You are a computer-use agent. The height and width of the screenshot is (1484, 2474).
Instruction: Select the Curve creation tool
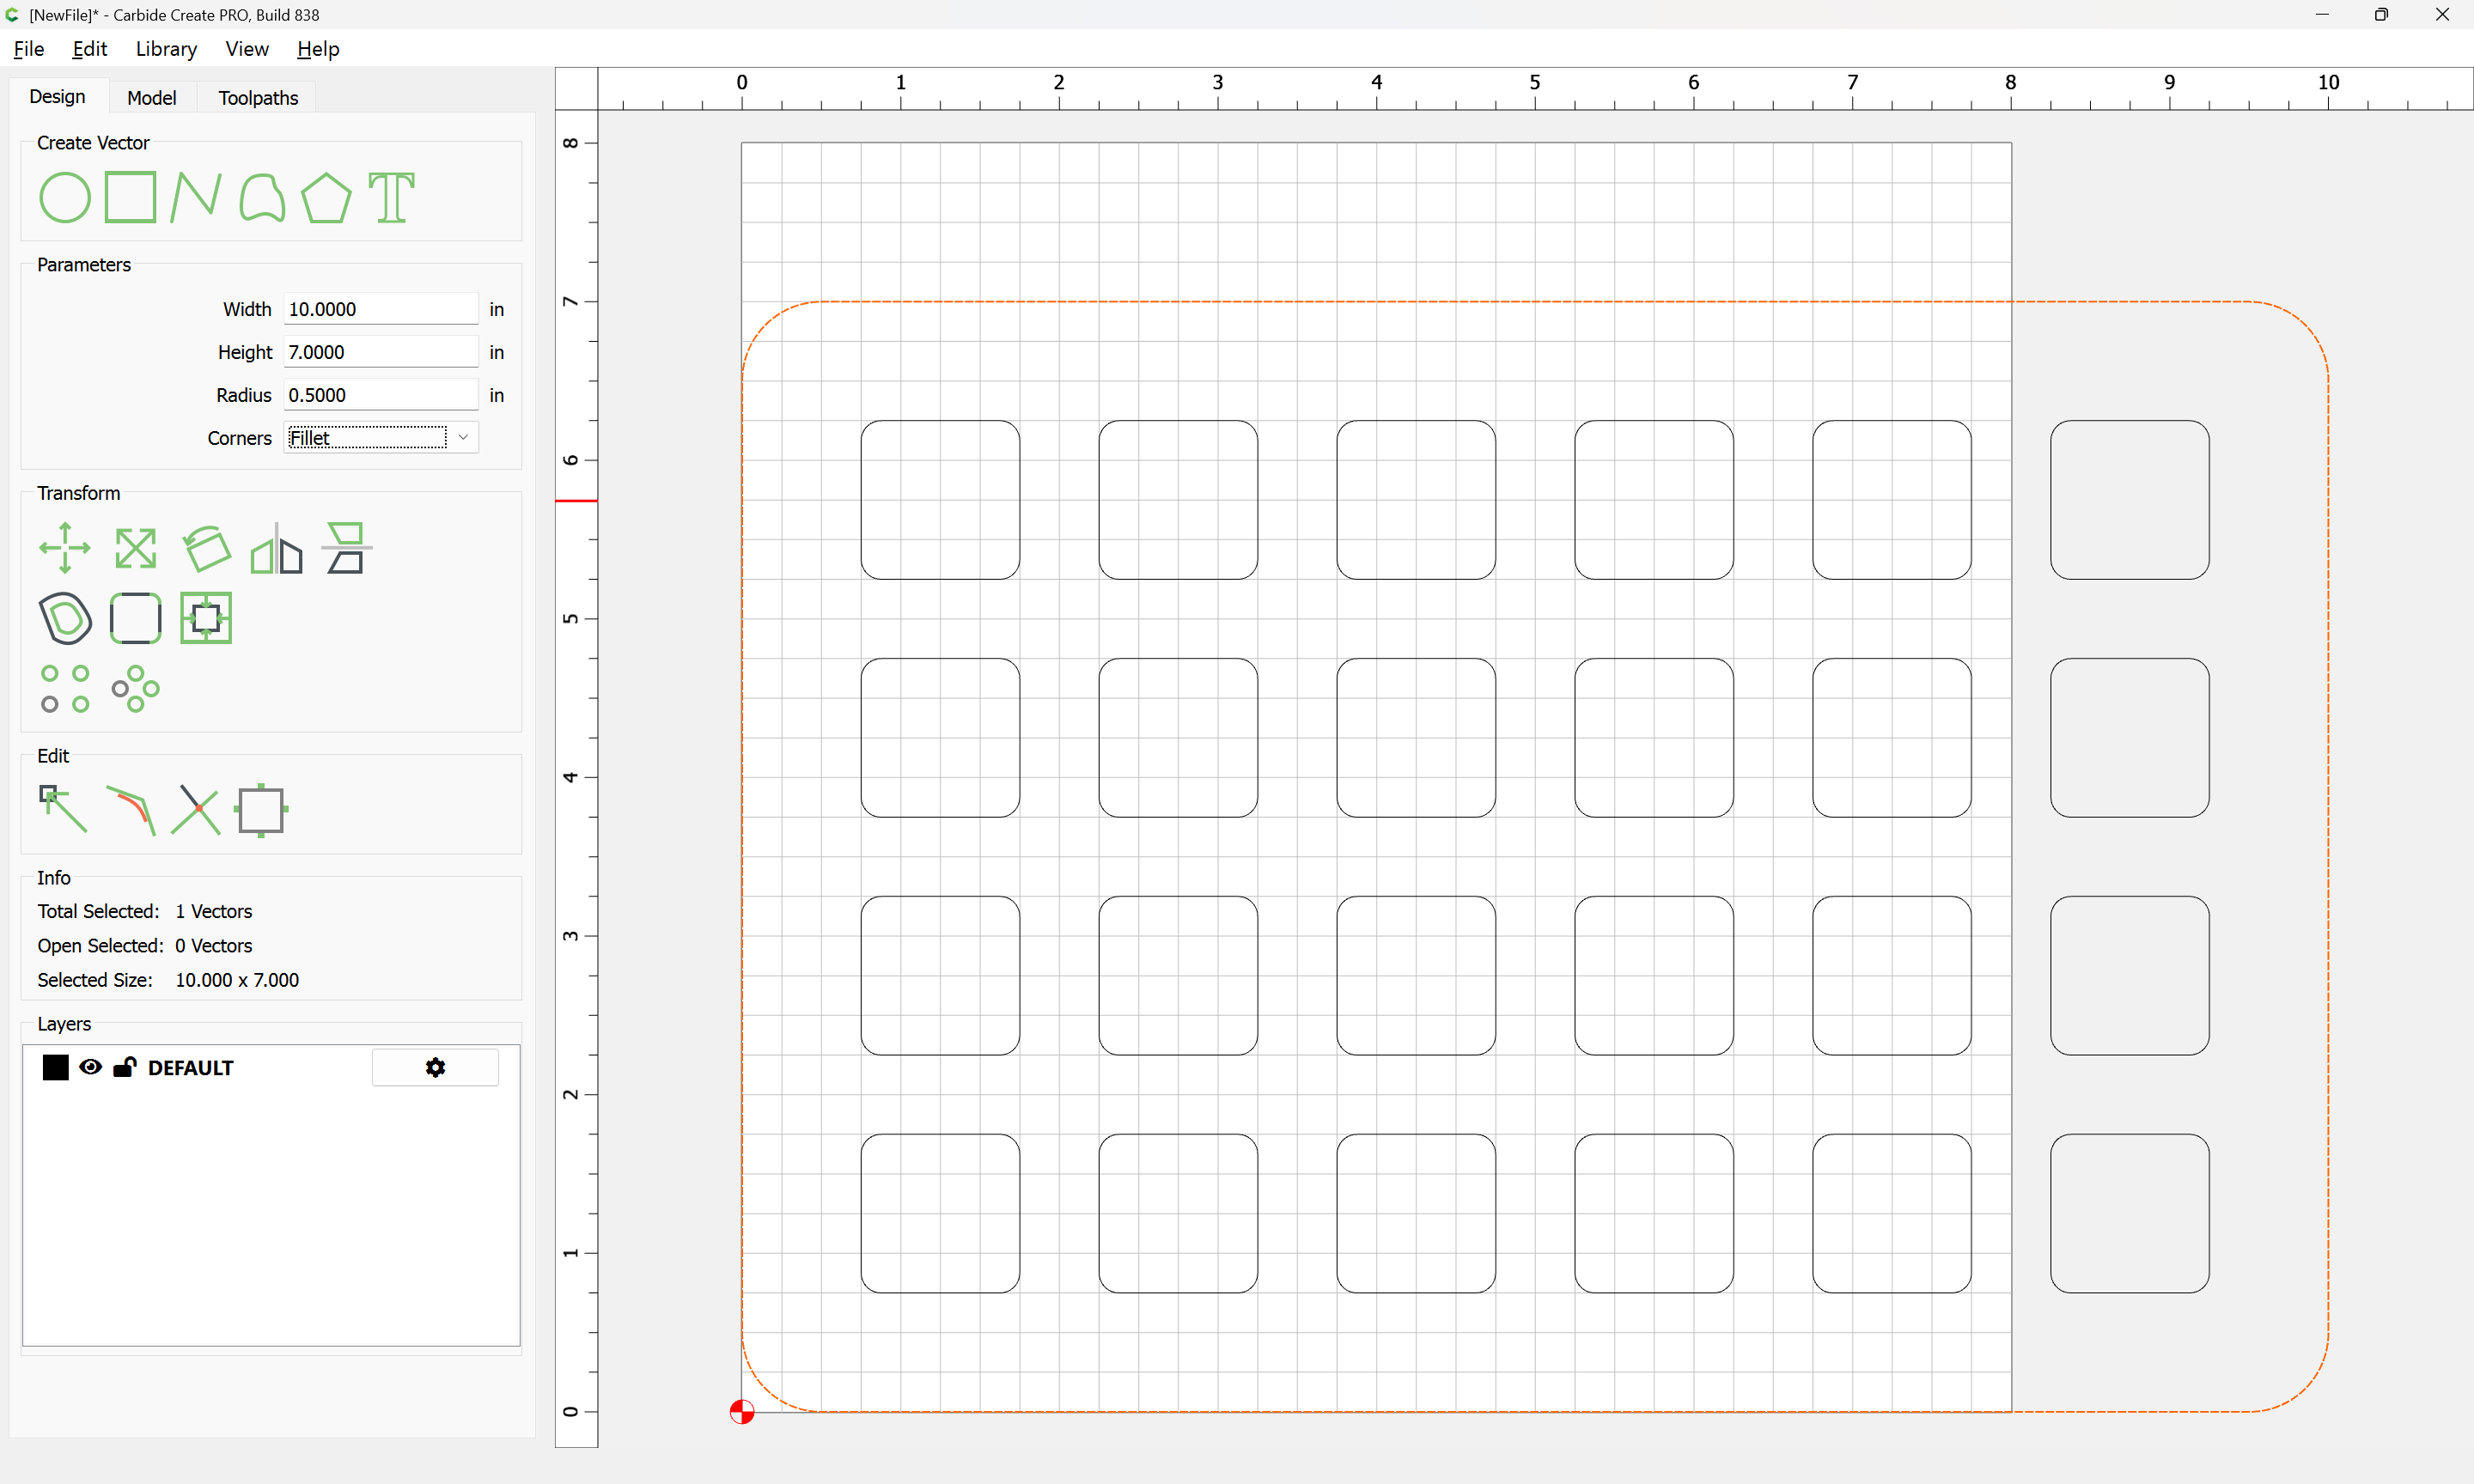pos(262,197)
